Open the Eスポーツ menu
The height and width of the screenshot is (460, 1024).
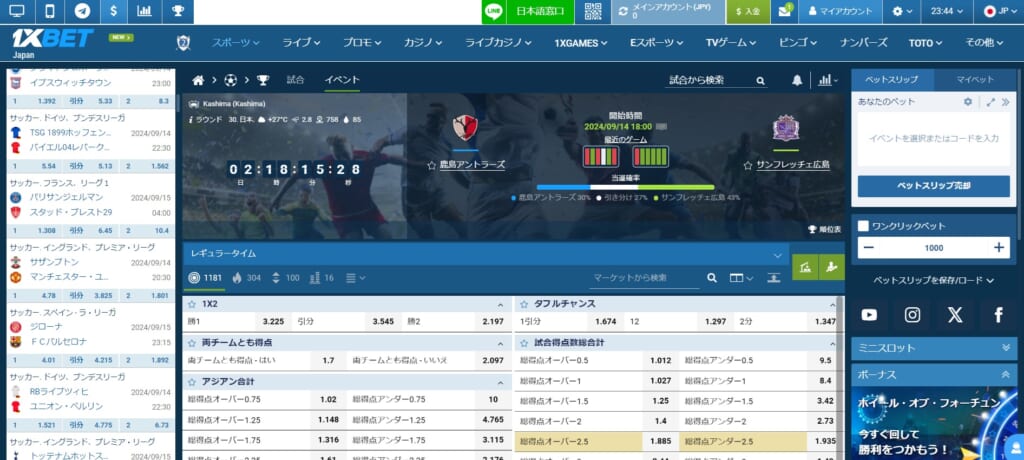coord(656,42)
